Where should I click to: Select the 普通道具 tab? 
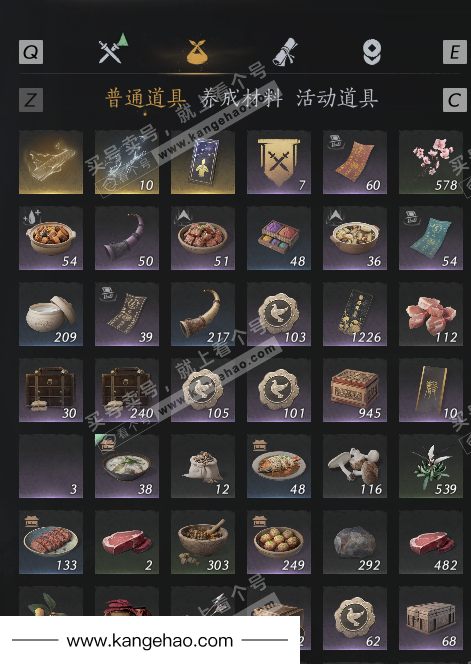click(146, 99)
